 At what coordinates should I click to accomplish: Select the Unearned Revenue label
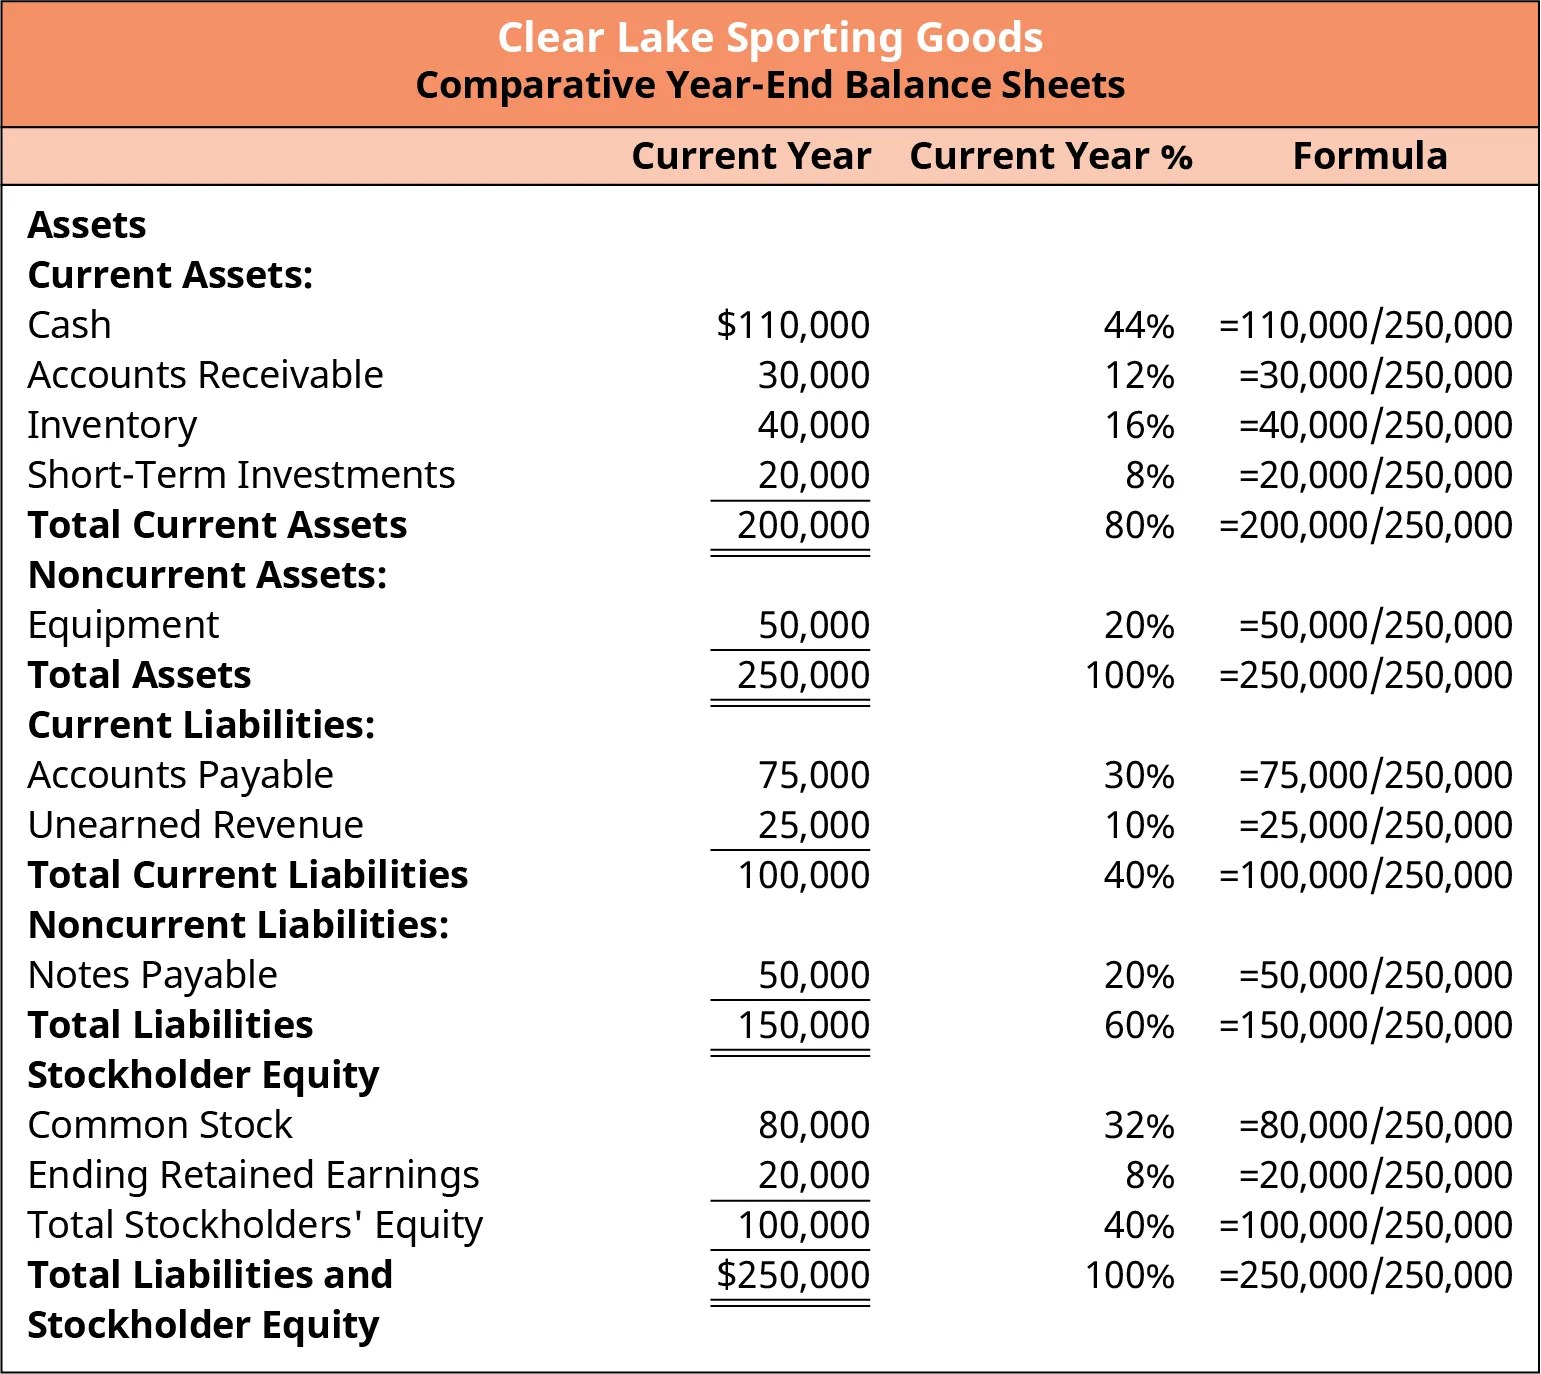[x=195, y=825]
